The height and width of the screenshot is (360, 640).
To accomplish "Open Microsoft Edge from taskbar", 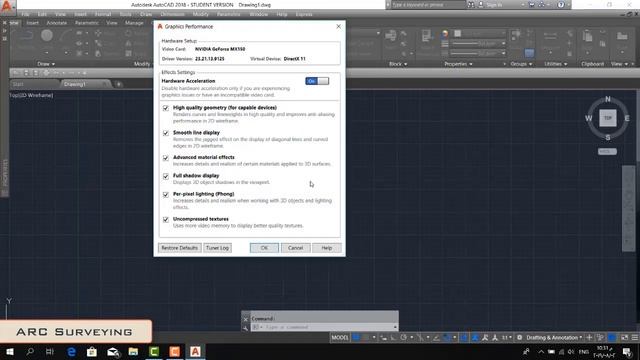I will tap(71, 351).
